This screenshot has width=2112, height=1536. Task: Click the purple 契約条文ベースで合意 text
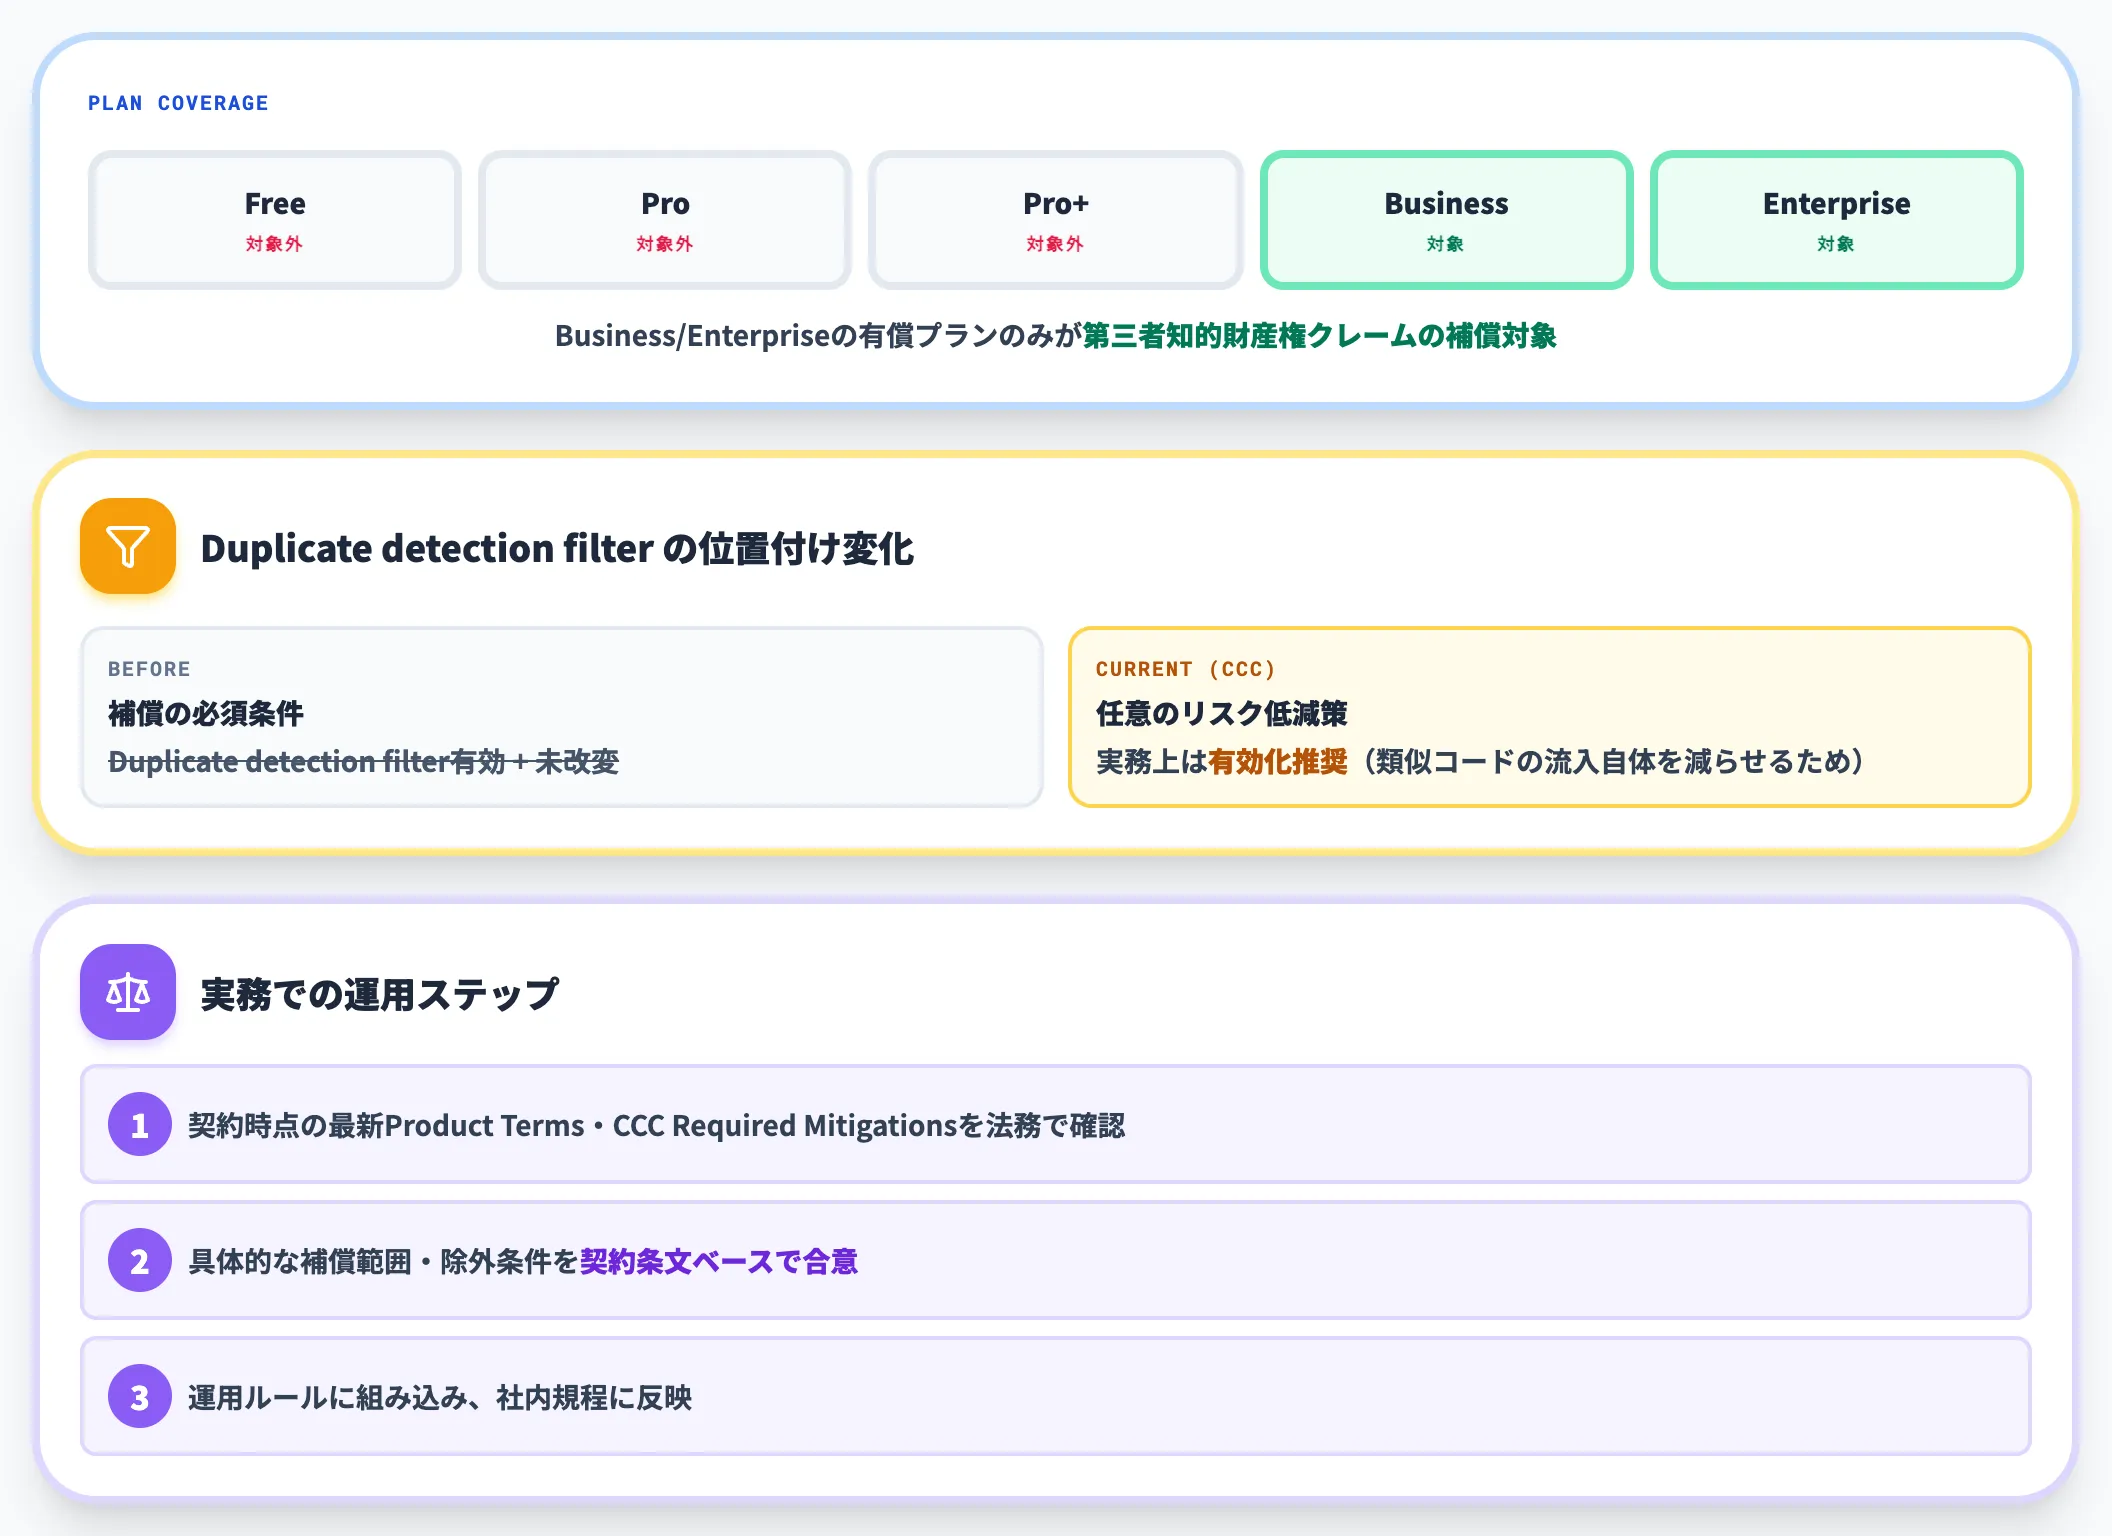coord(719,1262)
